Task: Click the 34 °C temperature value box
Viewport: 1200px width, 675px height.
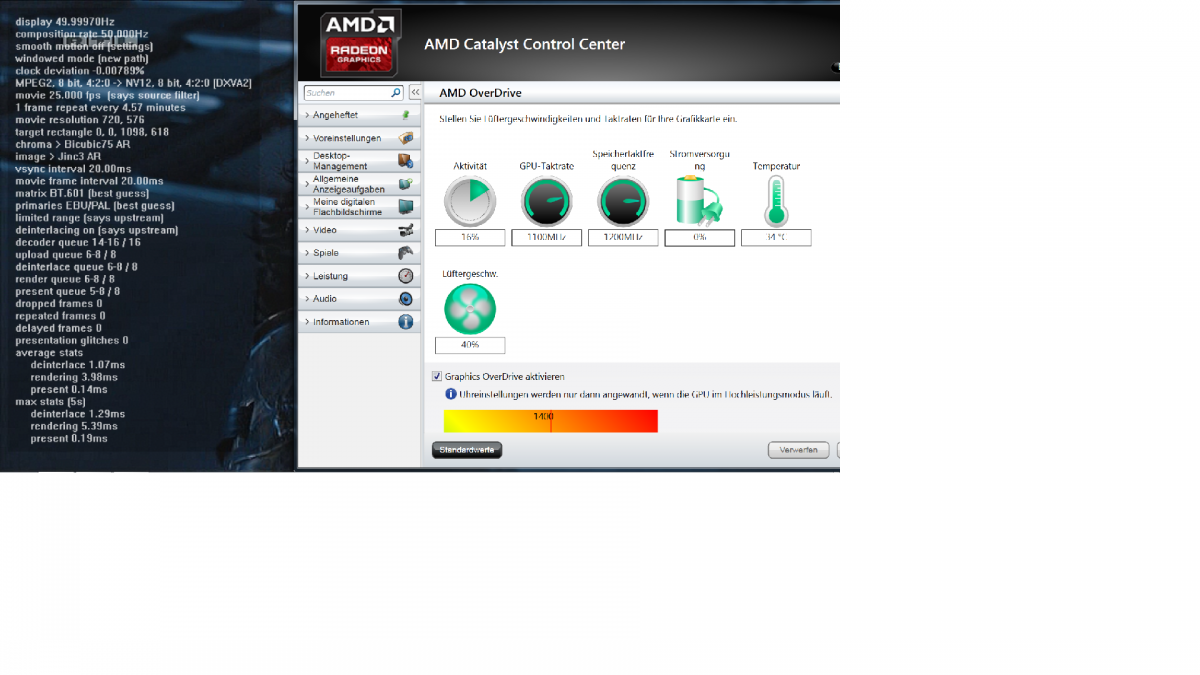Action: pos(776,238)
